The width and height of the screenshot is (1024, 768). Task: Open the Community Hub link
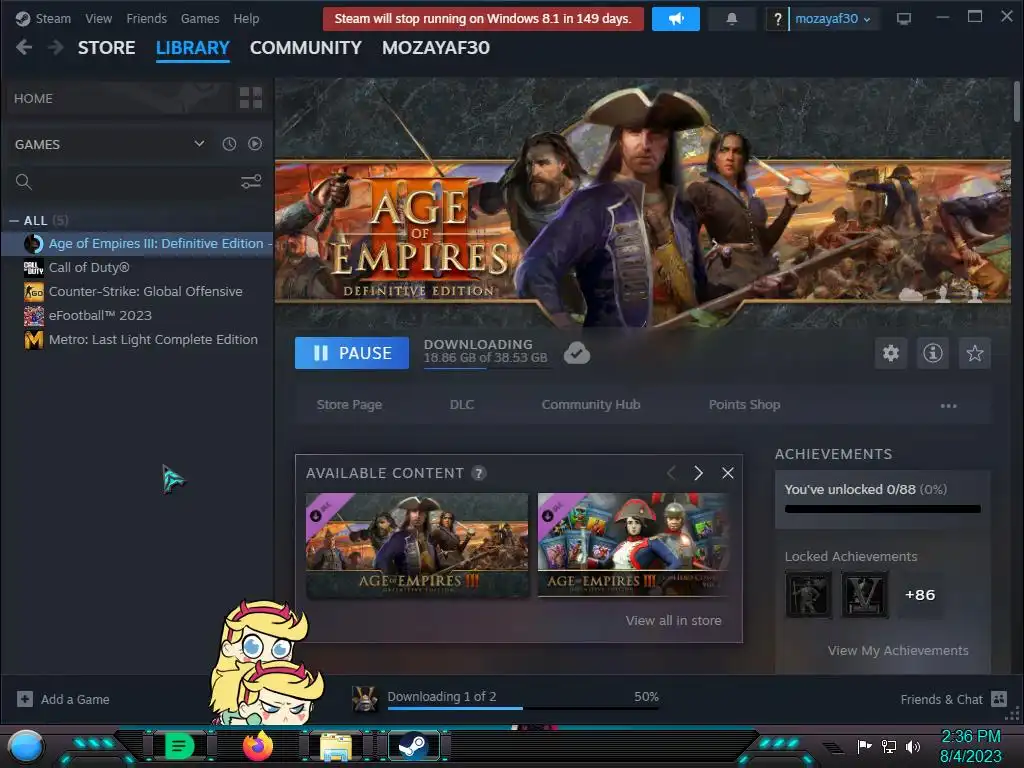coord(591,405)
